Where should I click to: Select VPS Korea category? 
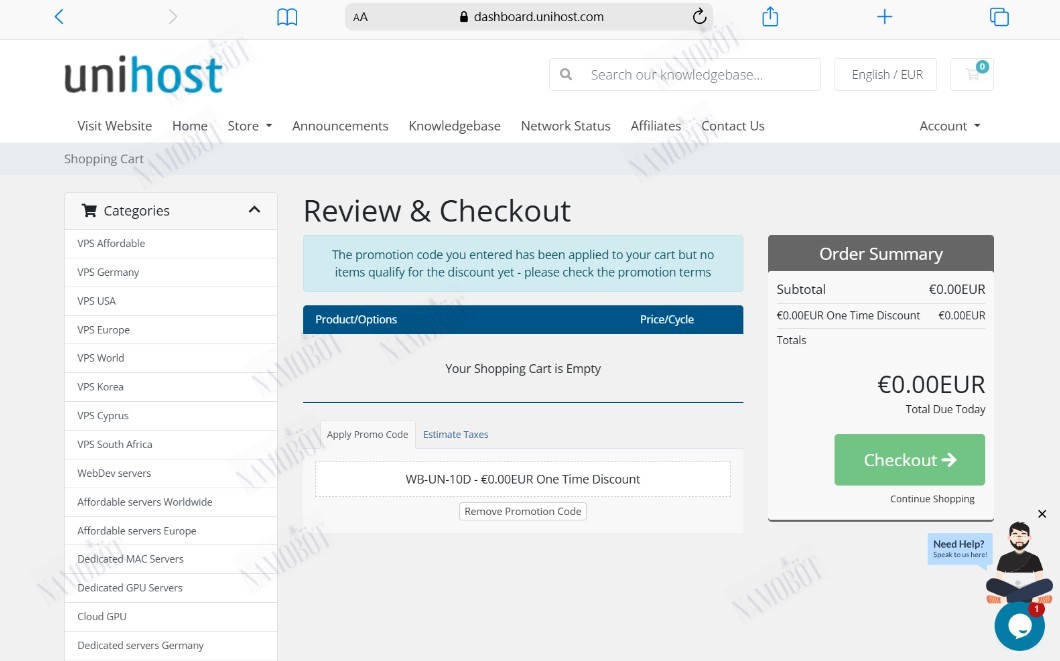[x=171, y=387]
